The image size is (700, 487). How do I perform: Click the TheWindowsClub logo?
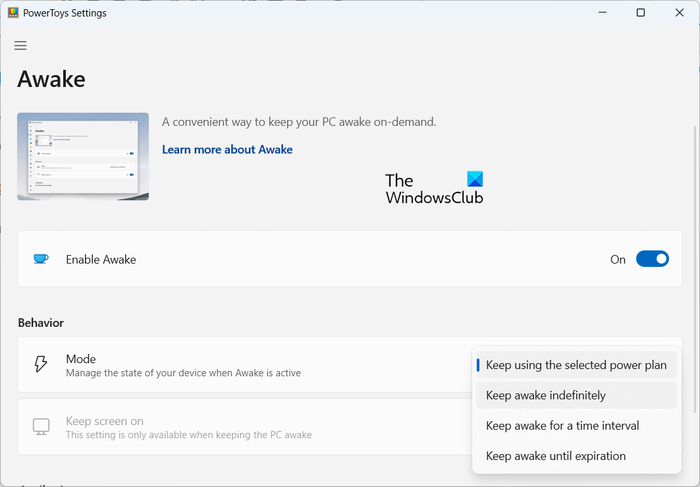coord(434,188)
